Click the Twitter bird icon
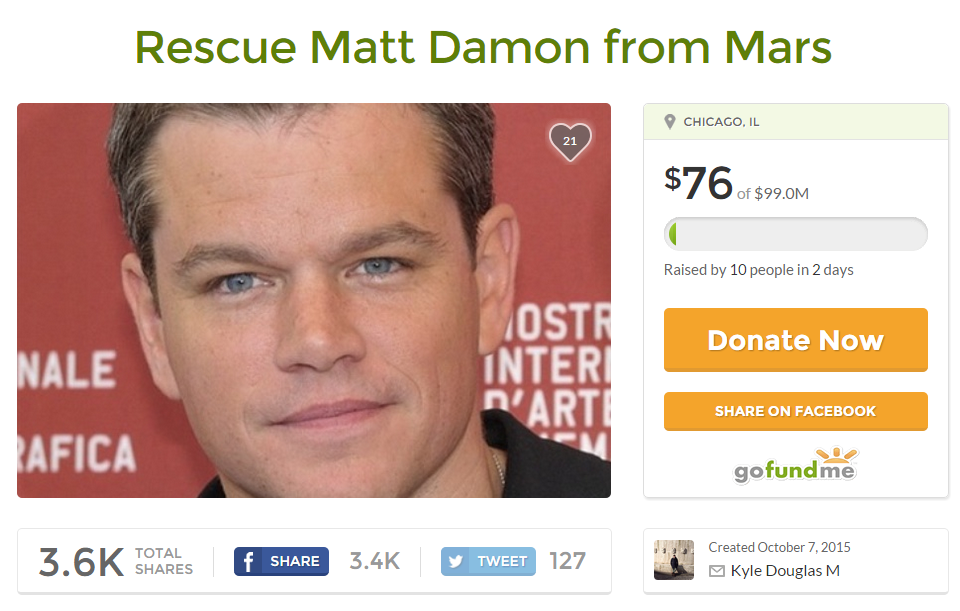 click(456, 561)
